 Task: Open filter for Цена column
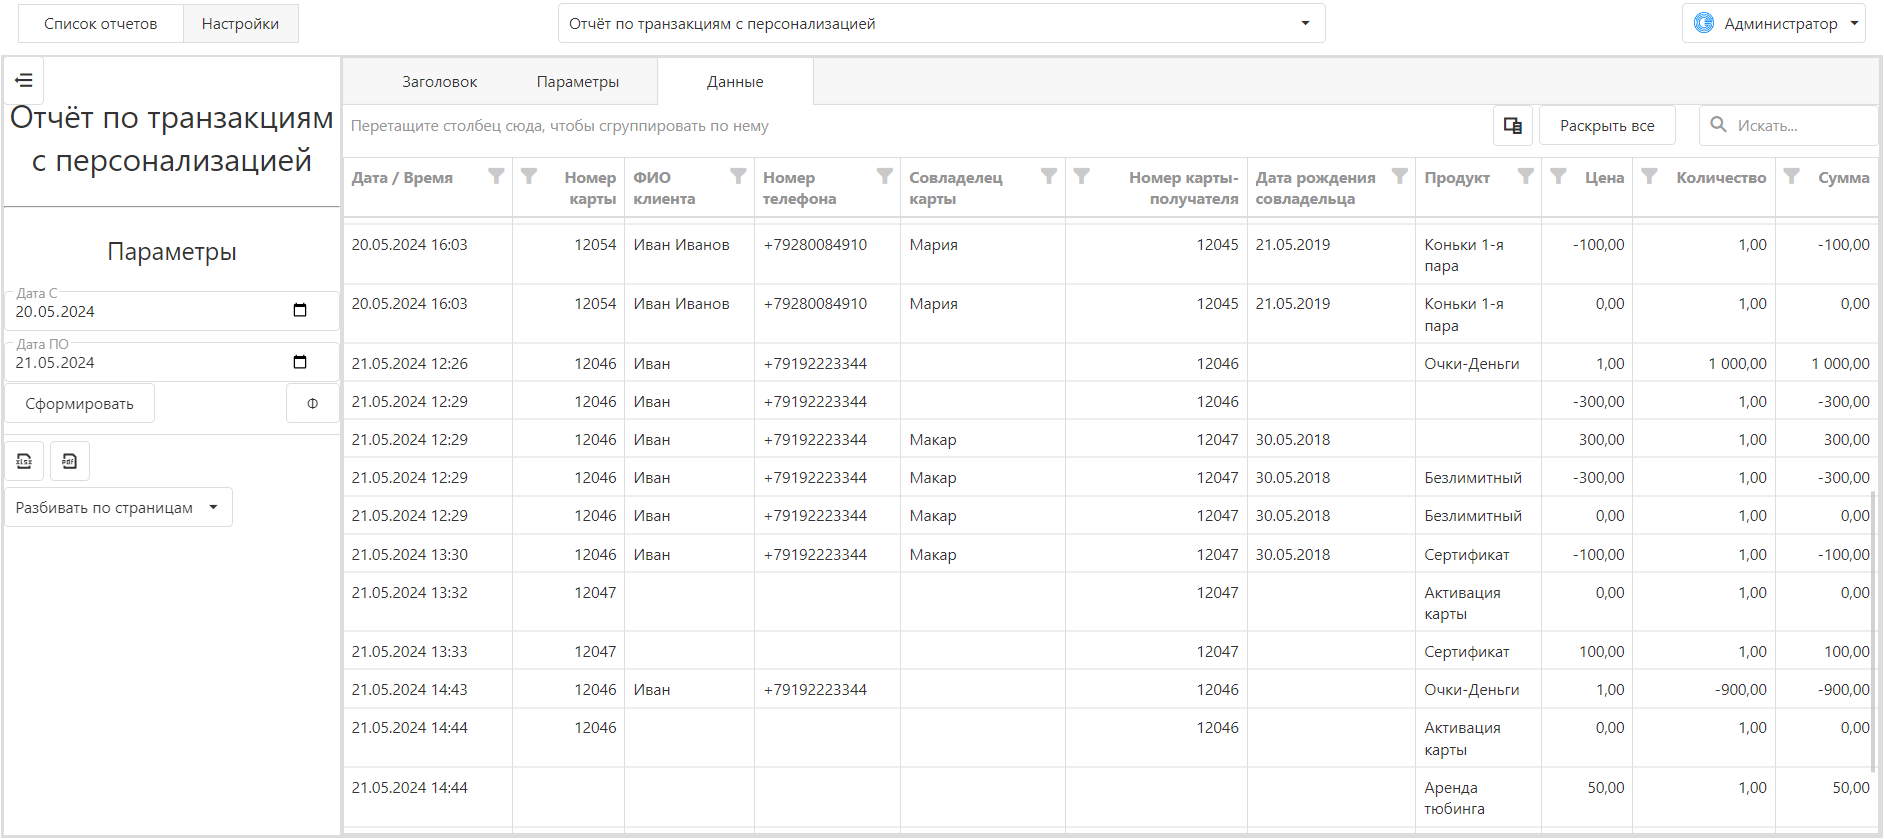pos(1558,176)
